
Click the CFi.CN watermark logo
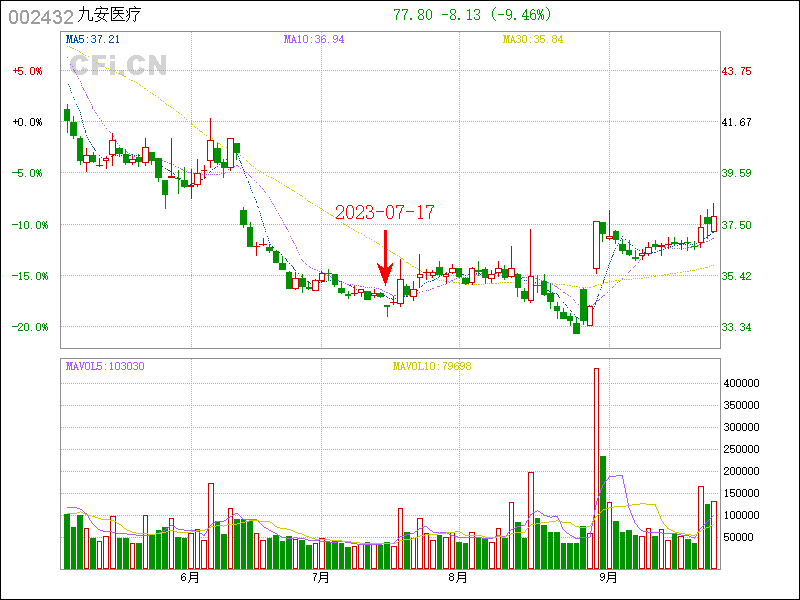point(117,66)
